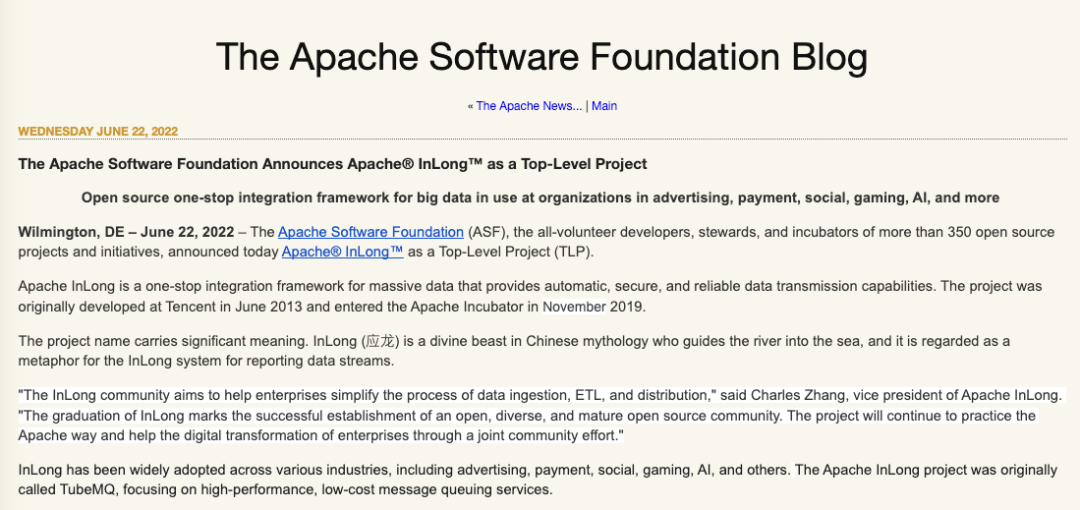
Task: Click the sentence starting 'The graduation of InLong marks'
Action: pyautogui.click(x=401, y=416)
